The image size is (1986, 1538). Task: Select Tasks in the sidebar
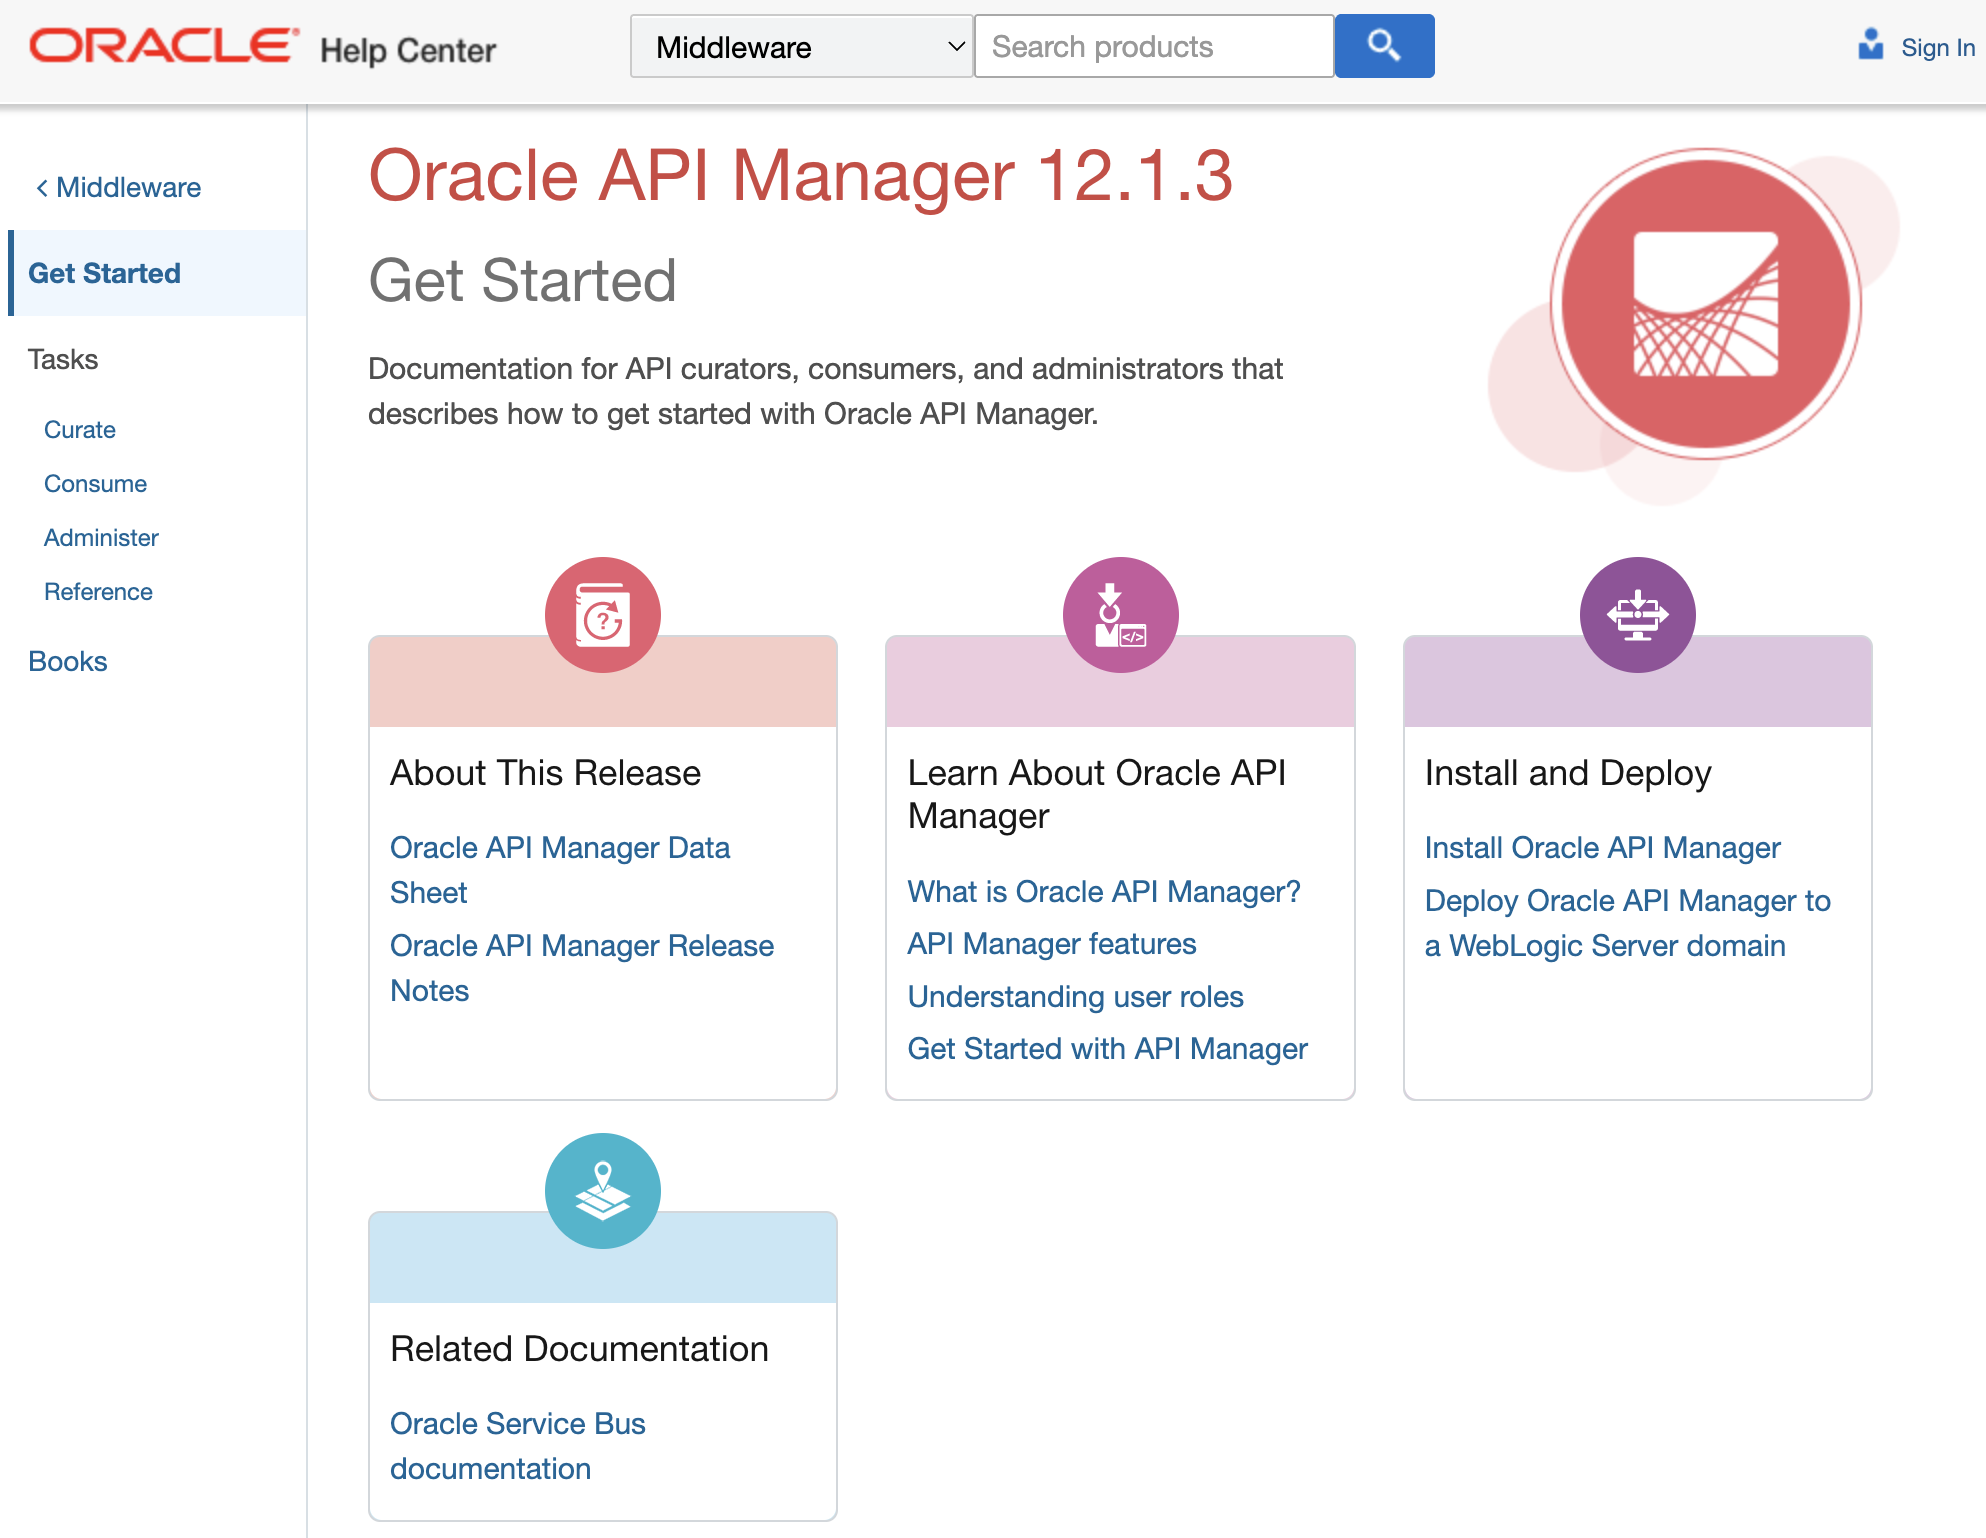click(63, 359)
